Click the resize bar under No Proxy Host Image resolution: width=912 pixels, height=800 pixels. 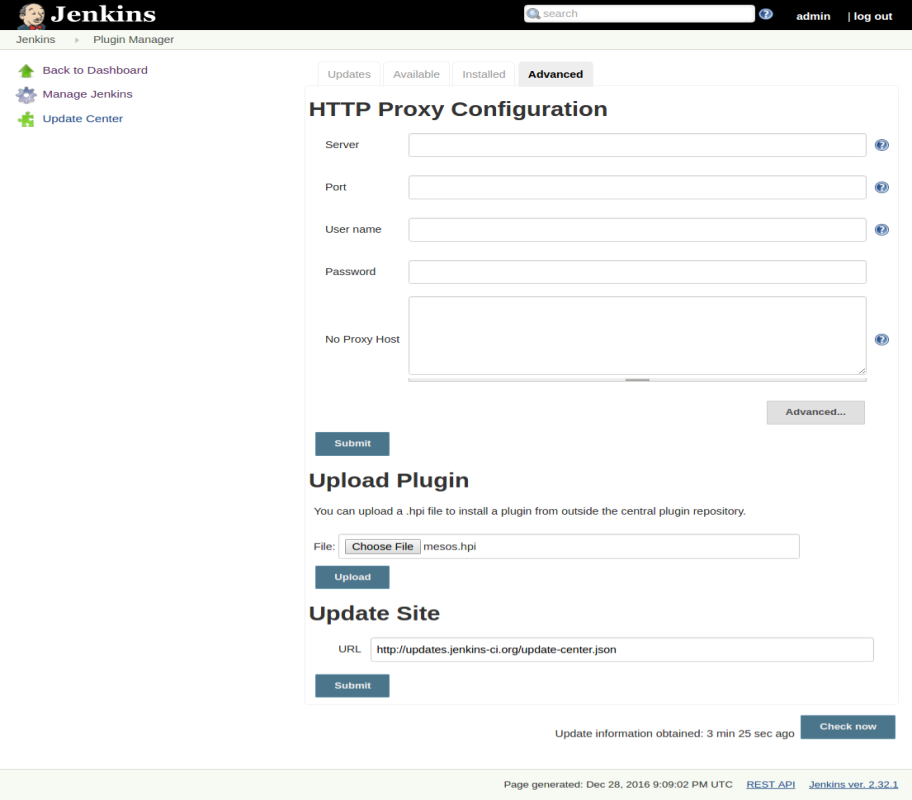tap(637, 380)
